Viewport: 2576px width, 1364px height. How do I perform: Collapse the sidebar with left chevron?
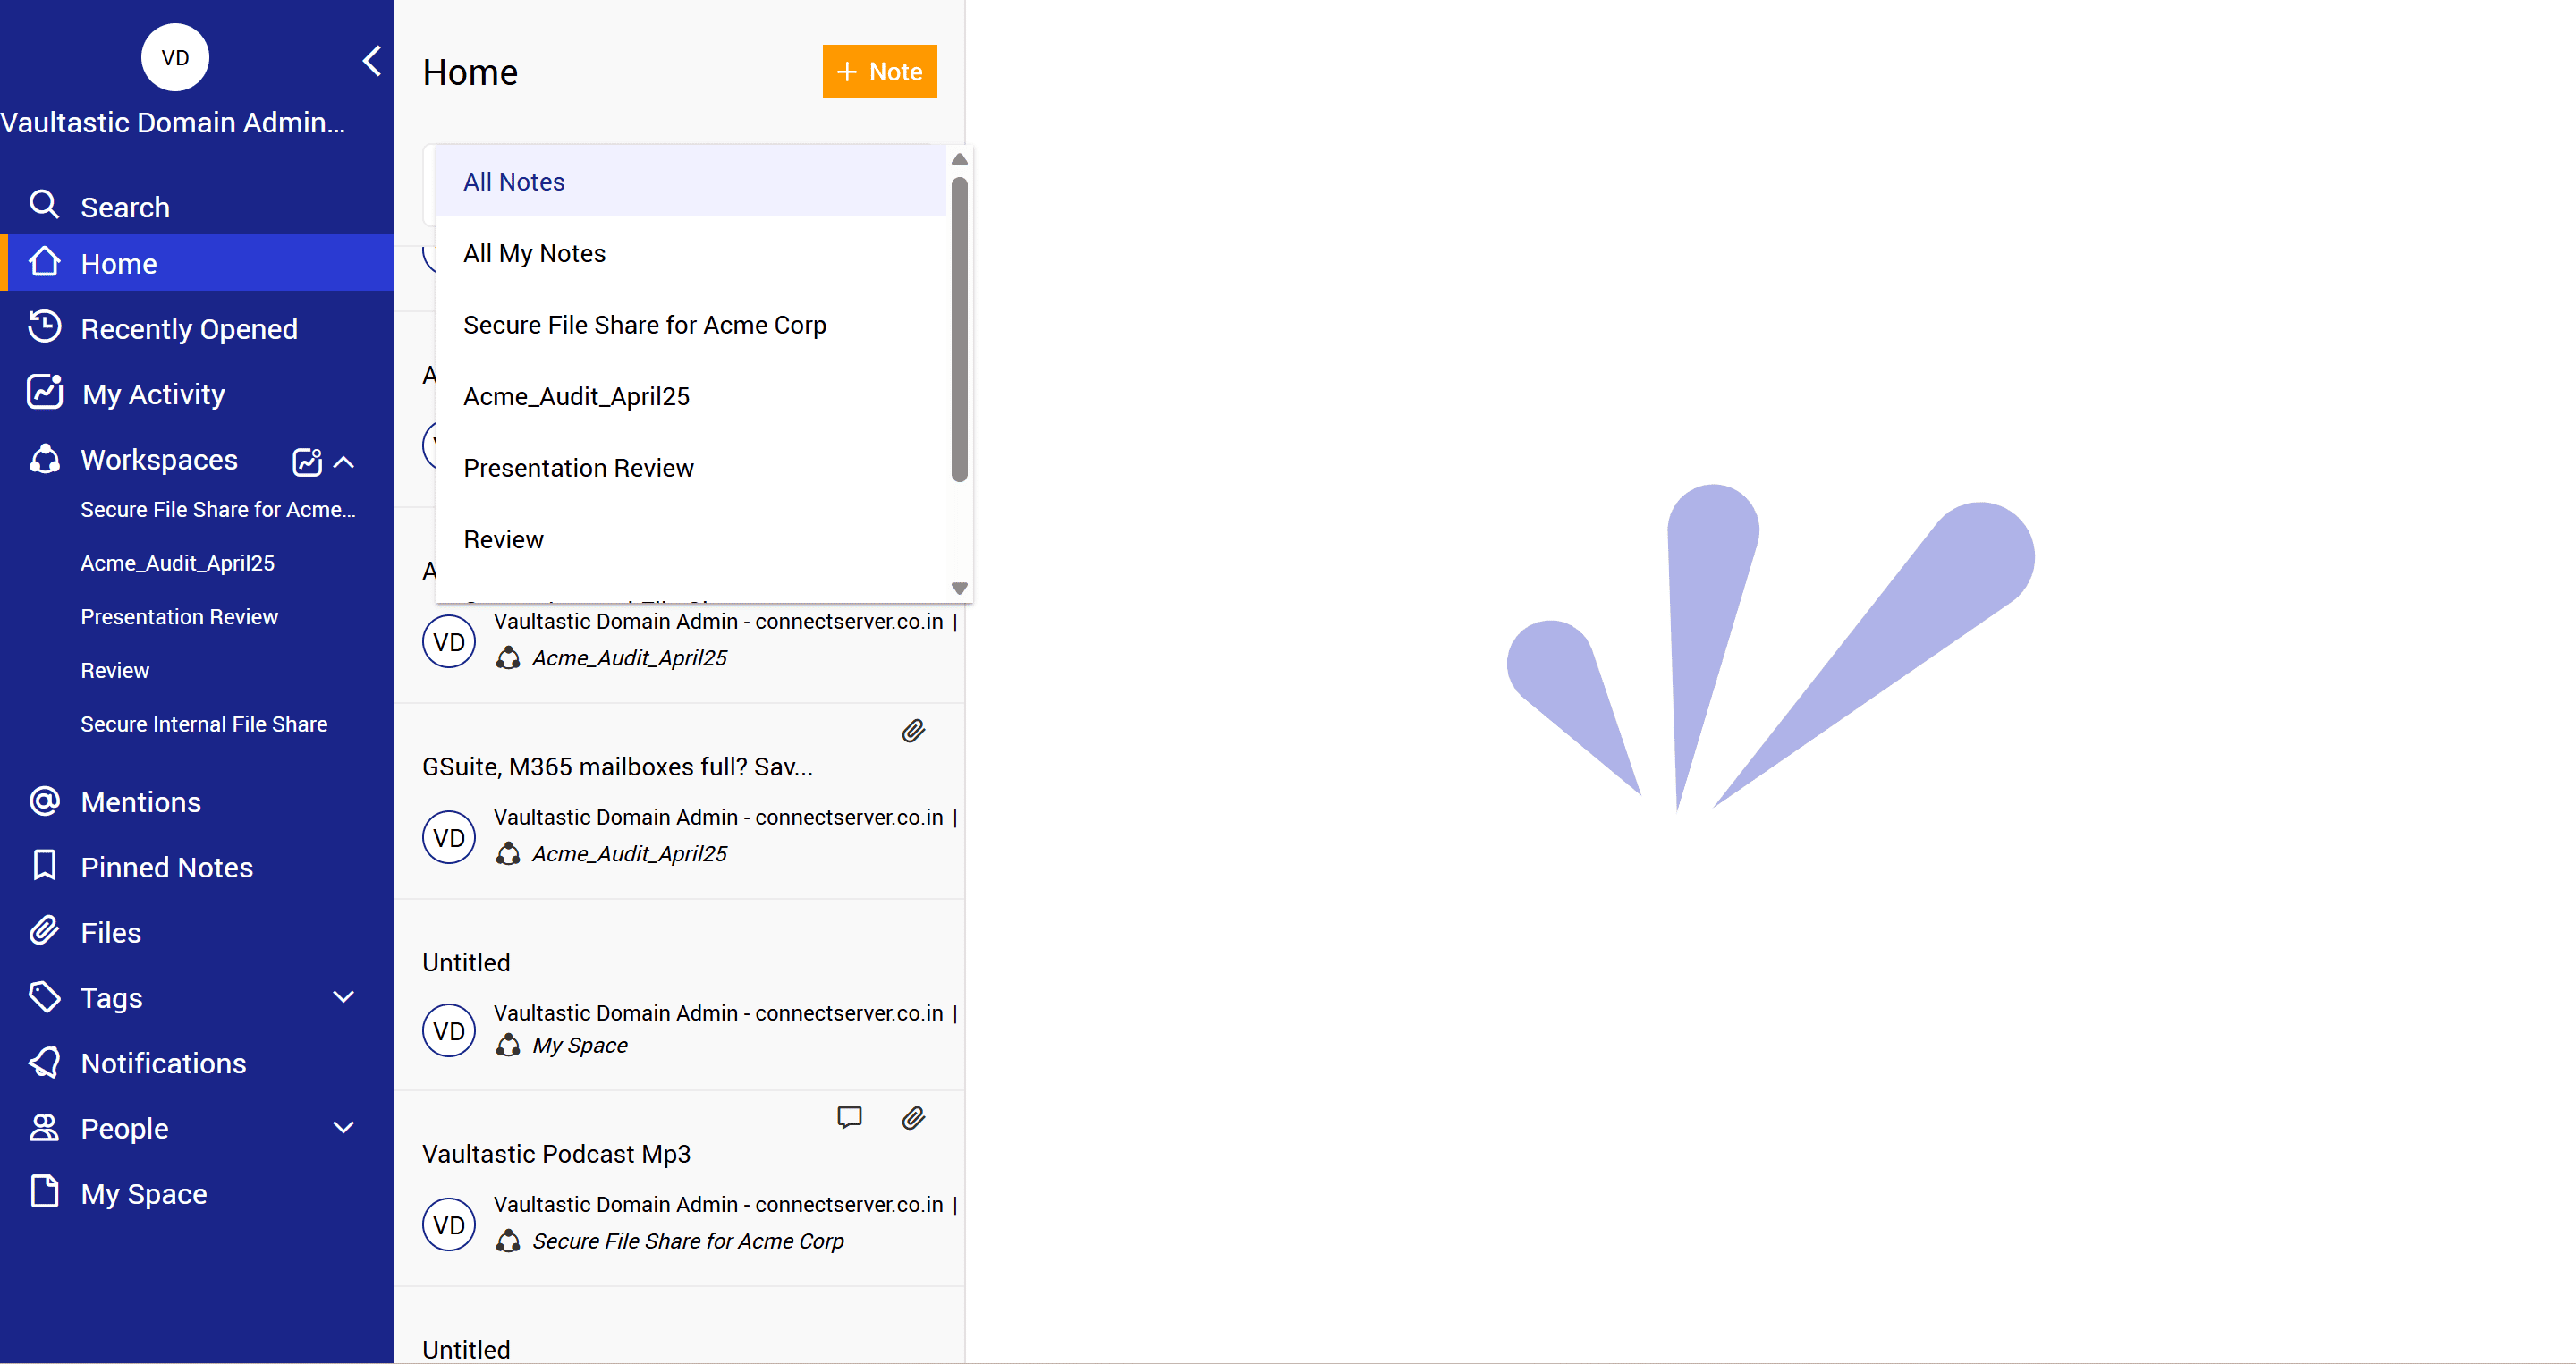point(371,61)
